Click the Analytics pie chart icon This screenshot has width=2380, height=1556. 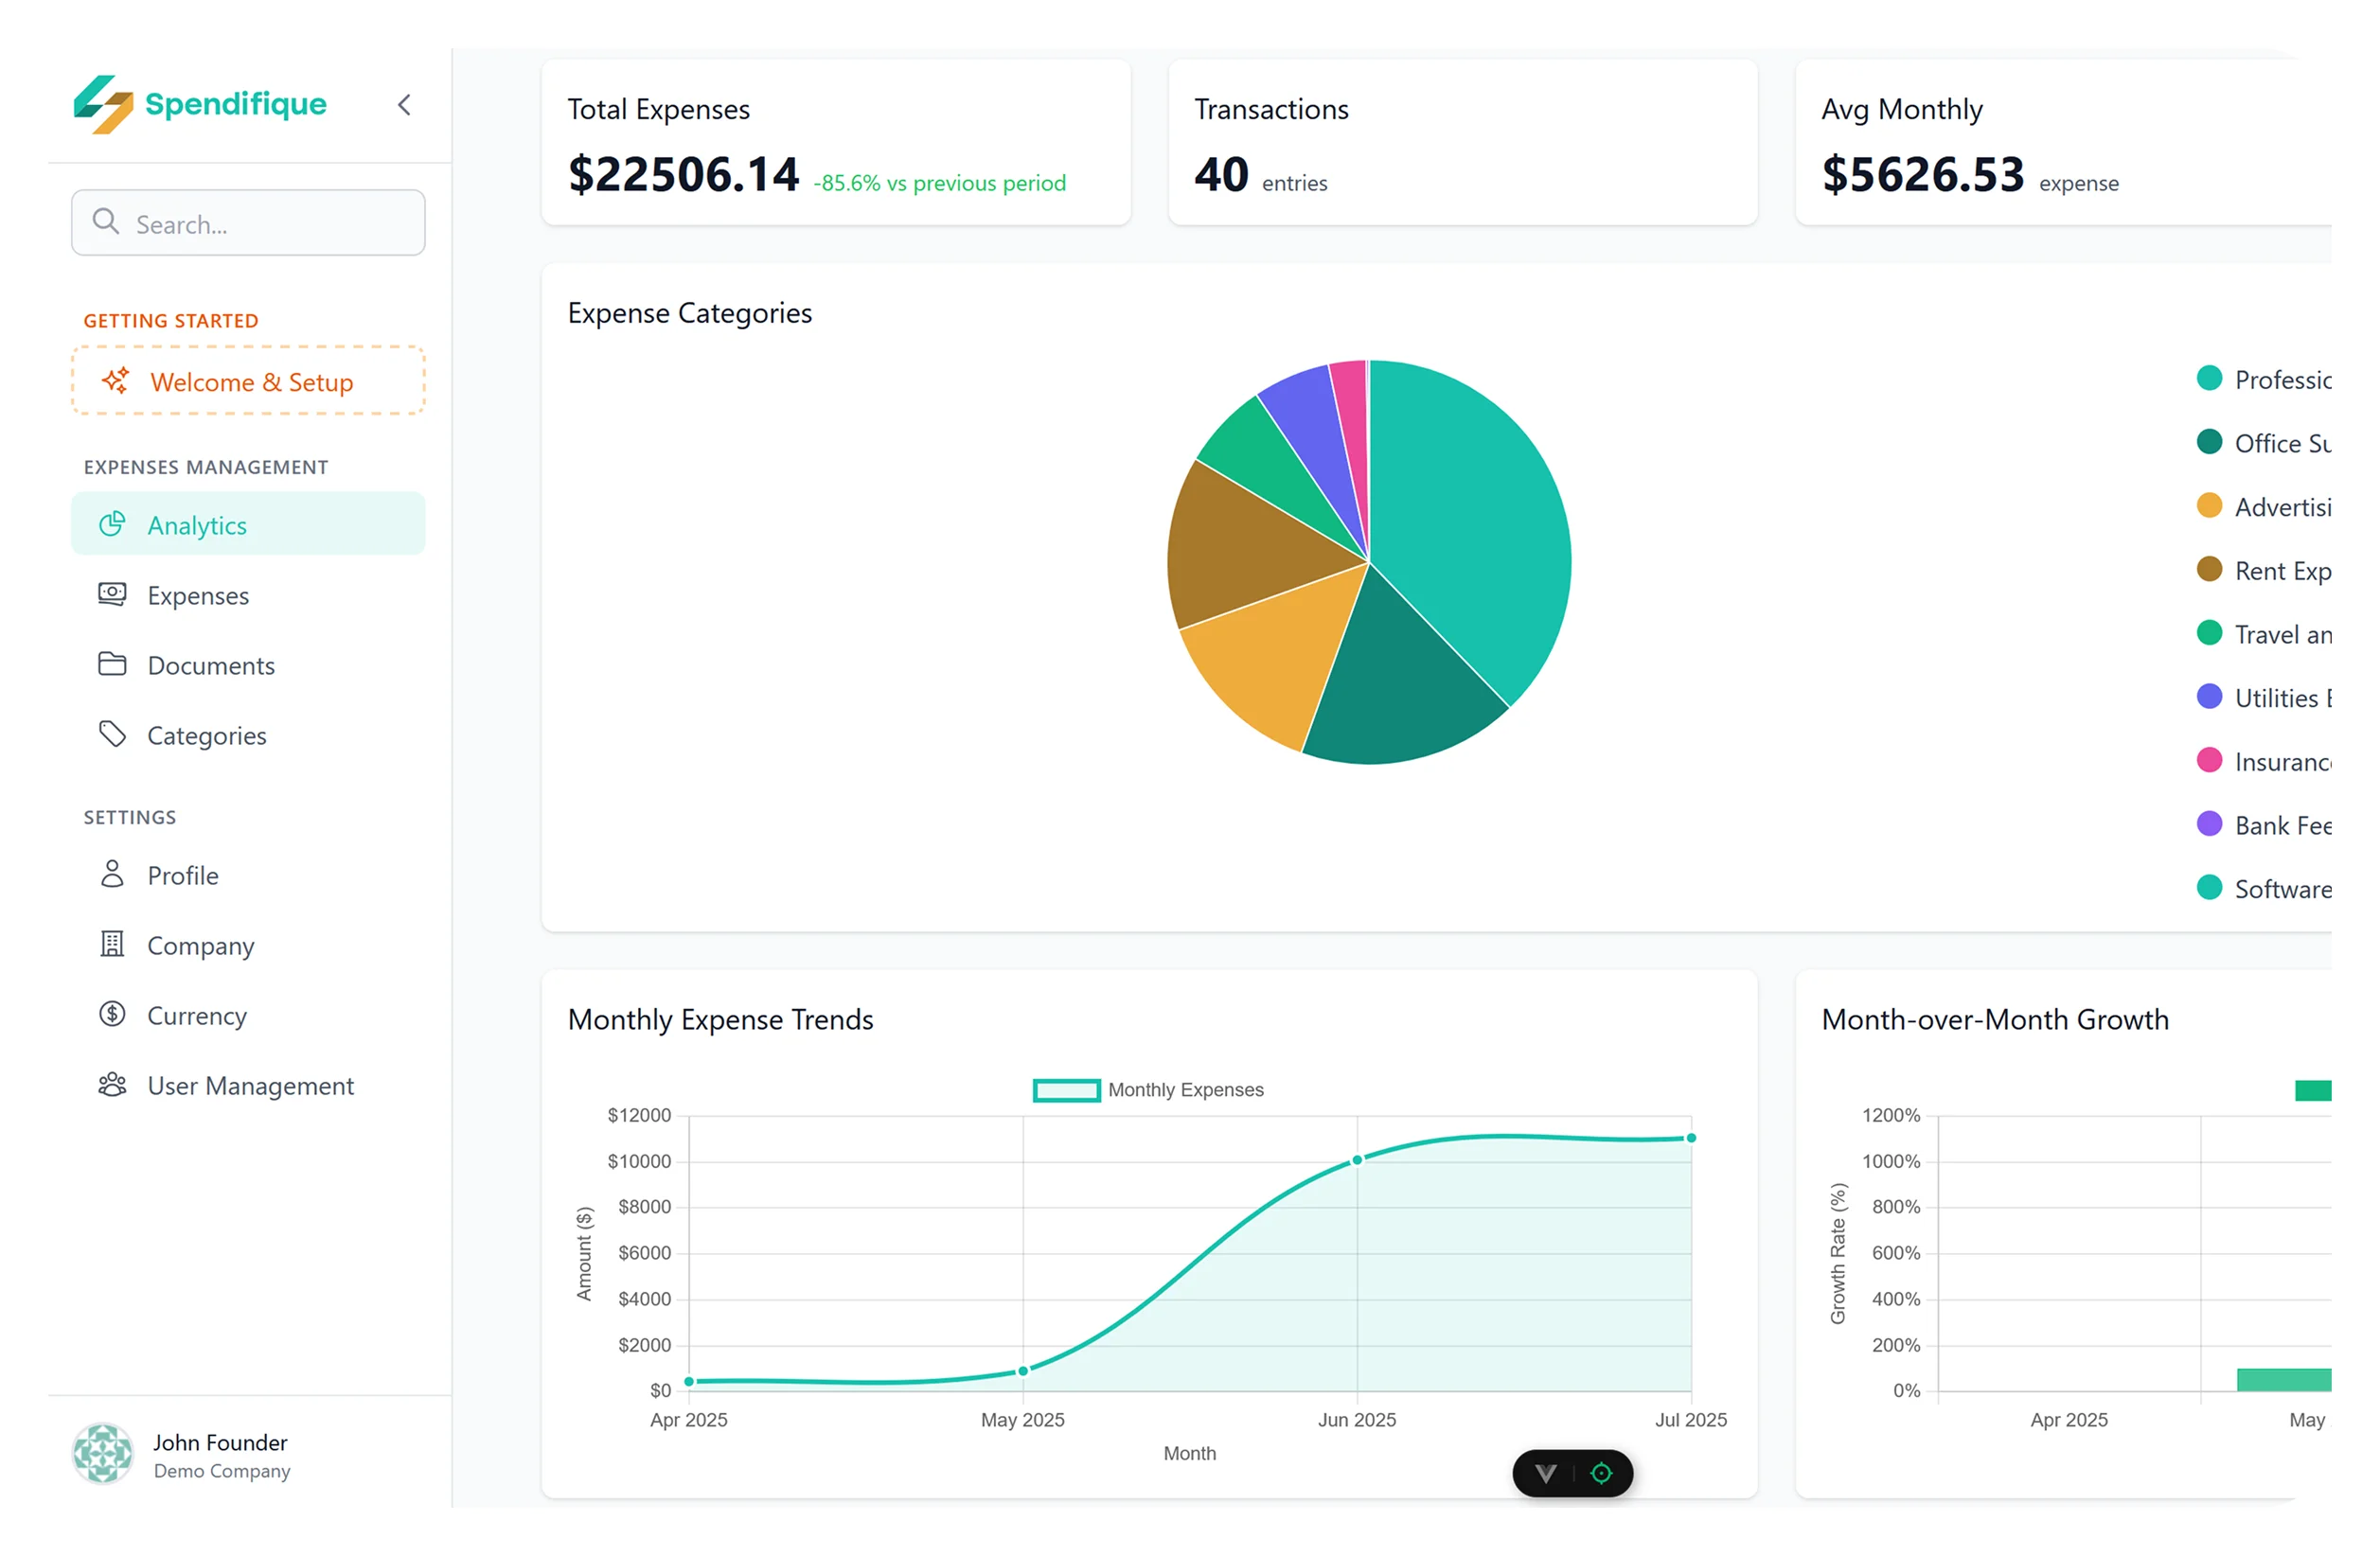pos(113,524)
